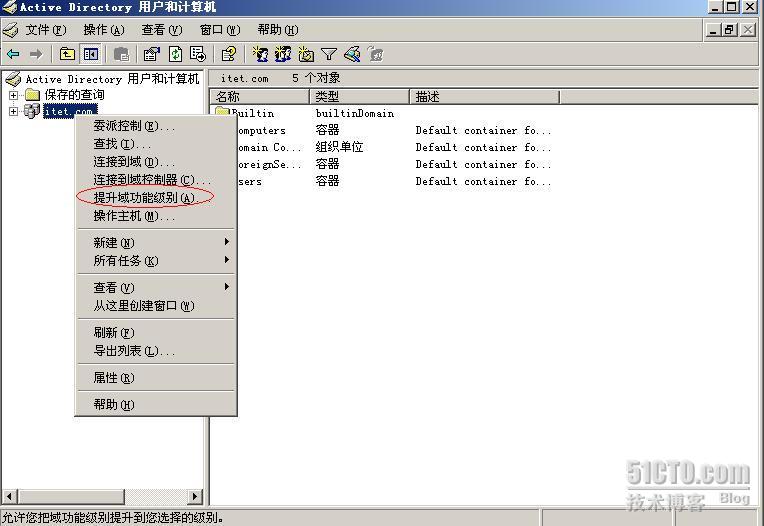Choose 提升域功能级别 from the context menu
The image size is (764, 526).
[x=156, y=197]
